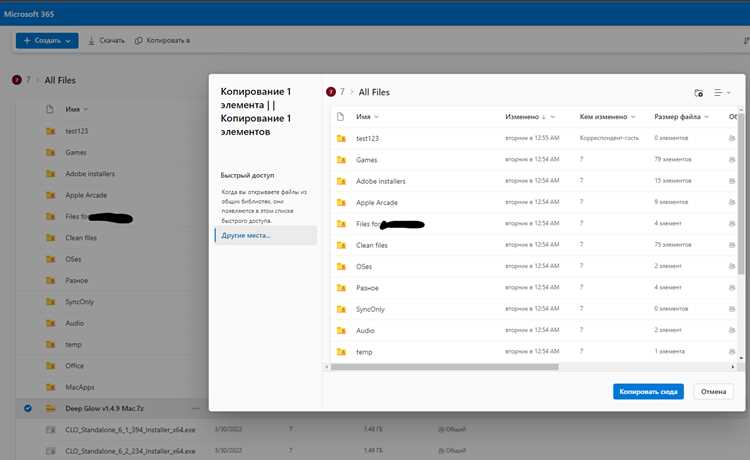Viewport: 750px width, 460px height.
Task: Open Adobe installers folder in background list
Action: [x=90, y=174]
